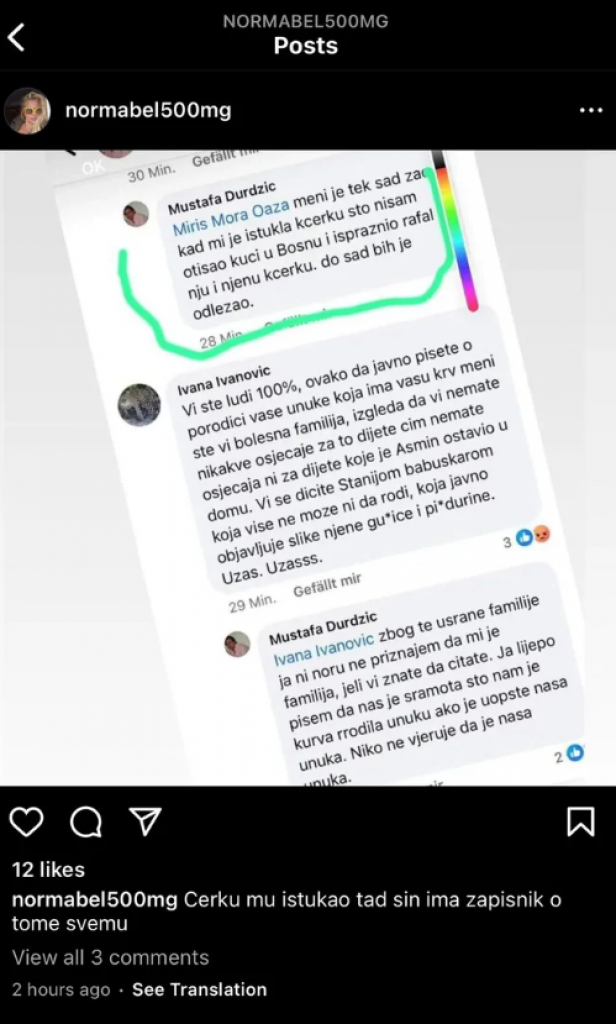Image resolution: width=616 pixels, height=1024 pixels.
Task: Open comments via speech bubble icon
Action: click(86, 822)
